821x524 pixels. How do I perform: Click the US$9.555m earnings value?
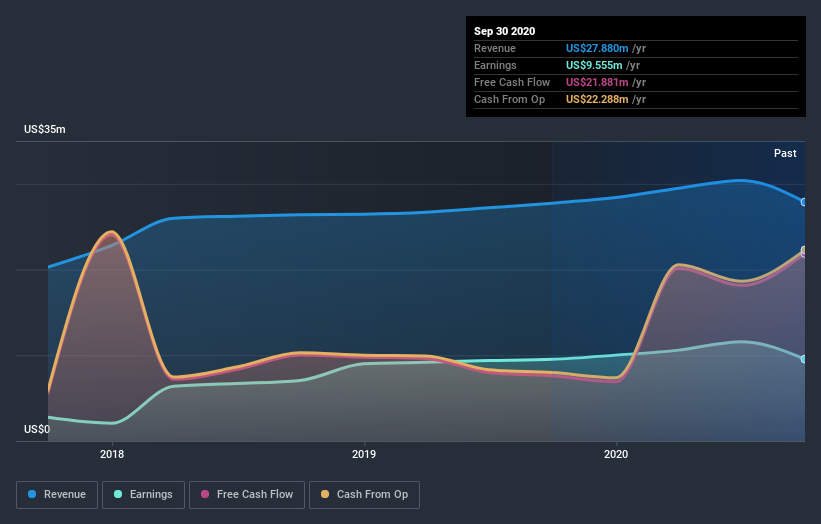(594, 65)
